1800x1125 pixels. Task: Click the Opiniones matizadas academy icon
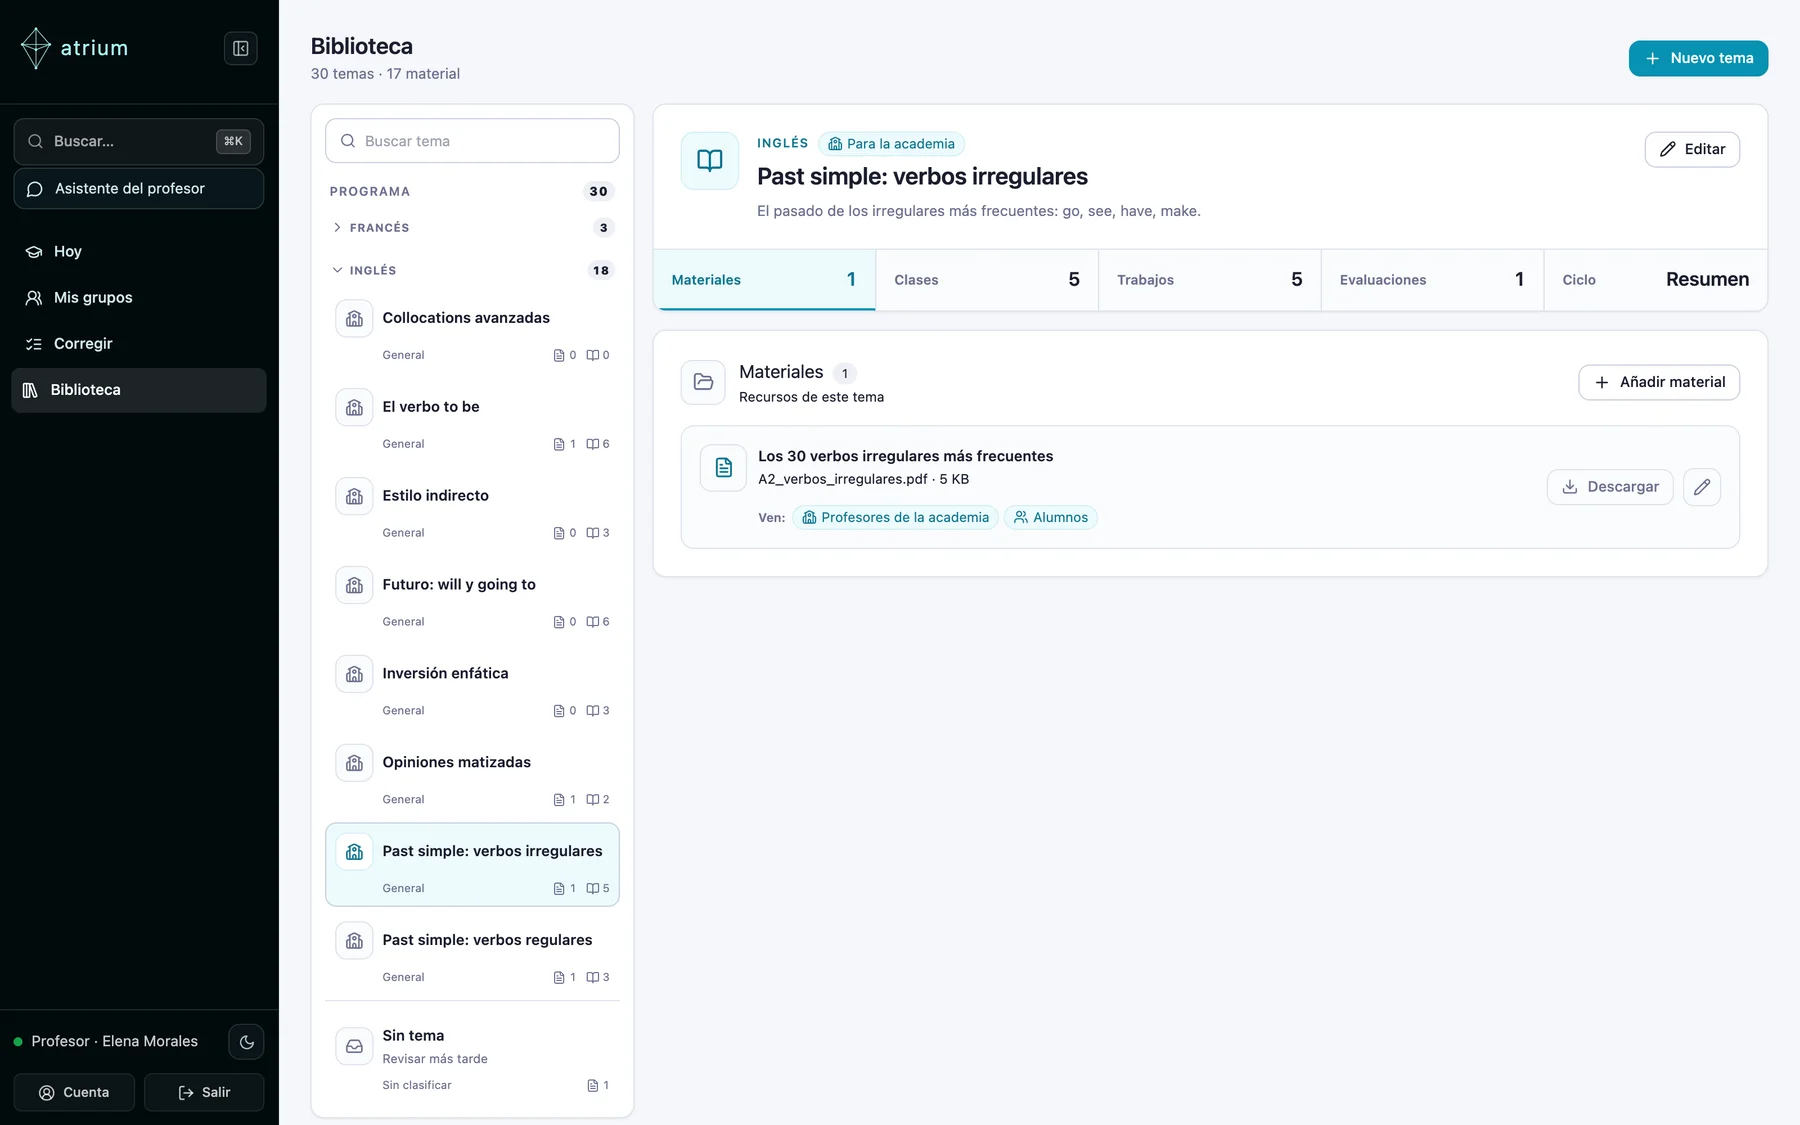click(x=354, y=763)
